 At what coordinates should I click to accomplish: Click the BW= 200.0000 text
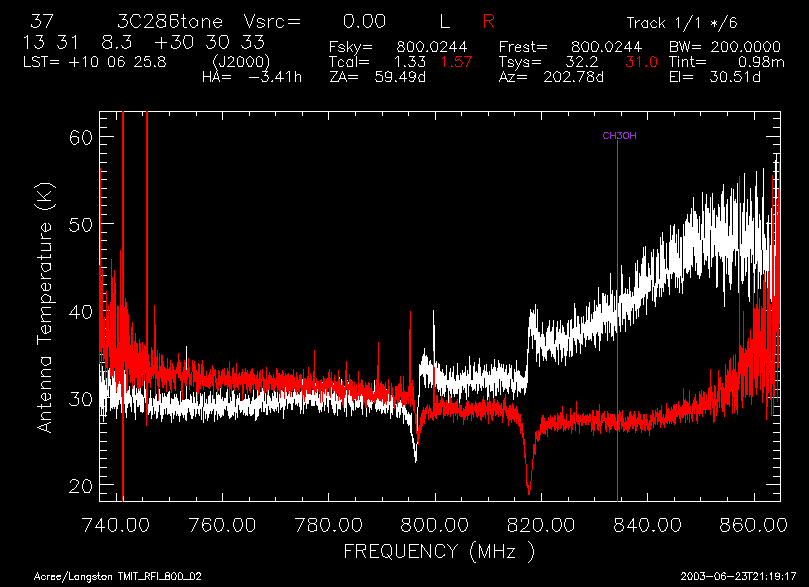(x=725, y=47)
